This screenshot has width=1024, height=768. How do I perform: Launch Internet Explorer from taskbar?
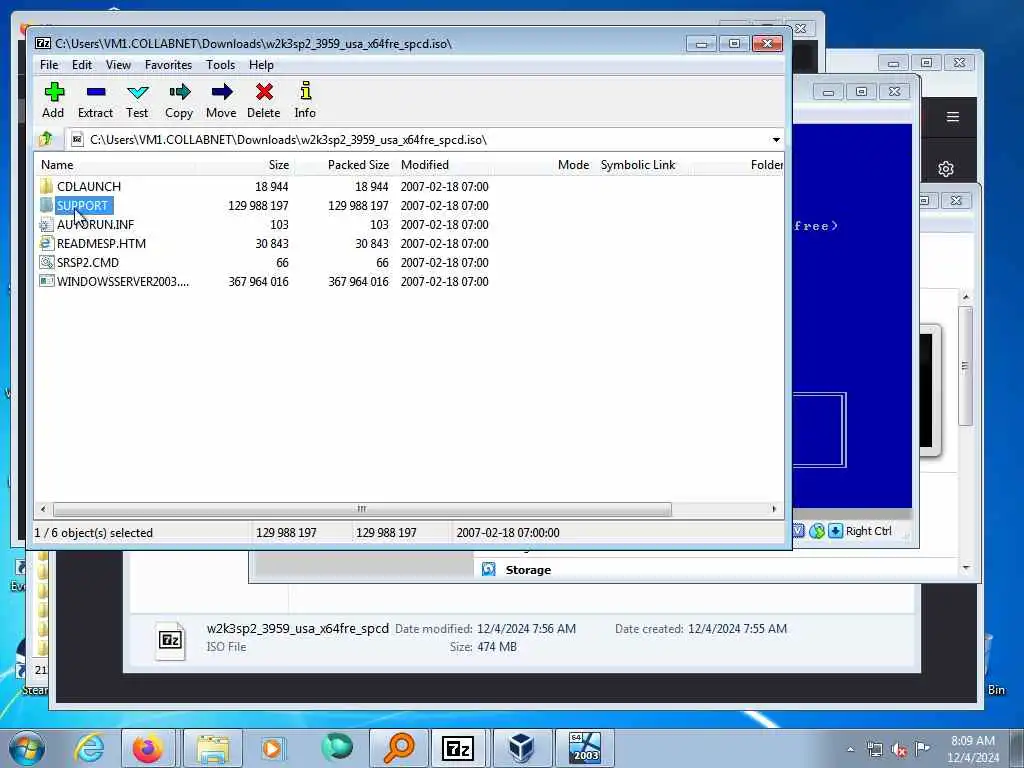point(89,748)
